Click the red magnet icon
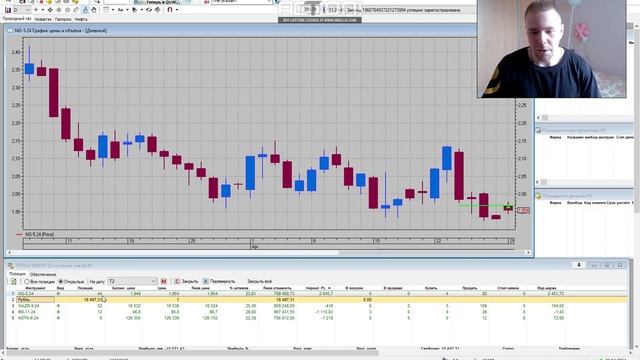Image resolution: width=640 pixels, height=360 pixels. tap(170, 10)
